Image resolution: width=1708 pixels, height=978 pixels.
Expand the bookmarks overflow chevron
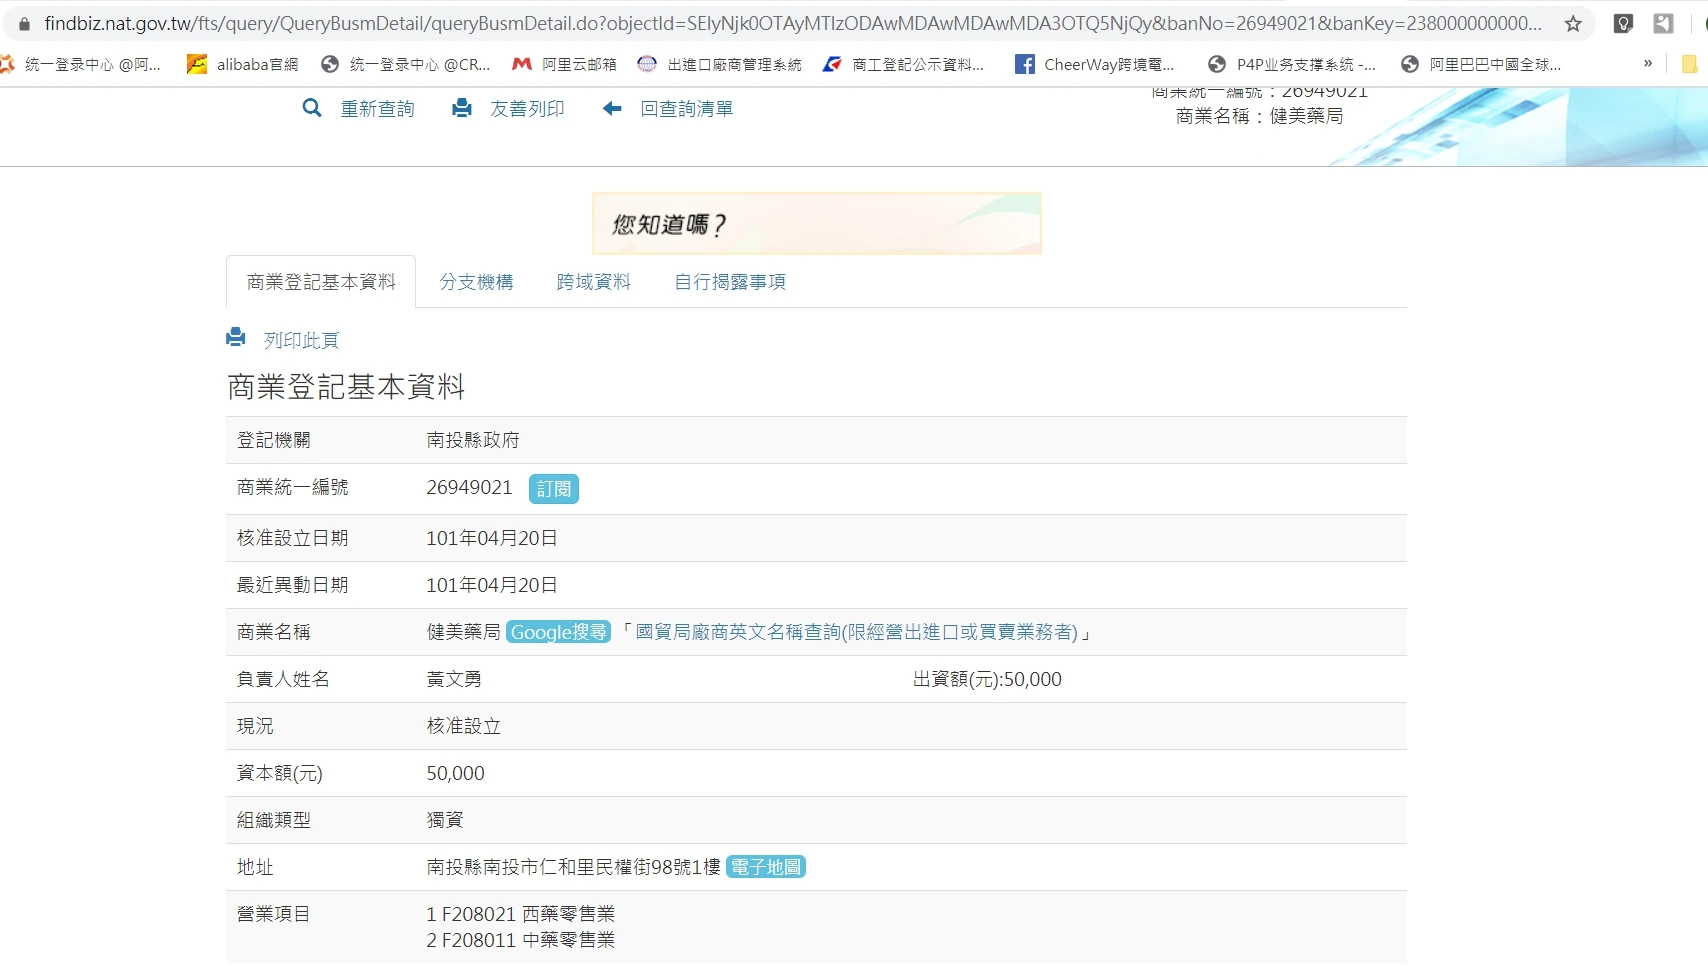click(1648, 64)
